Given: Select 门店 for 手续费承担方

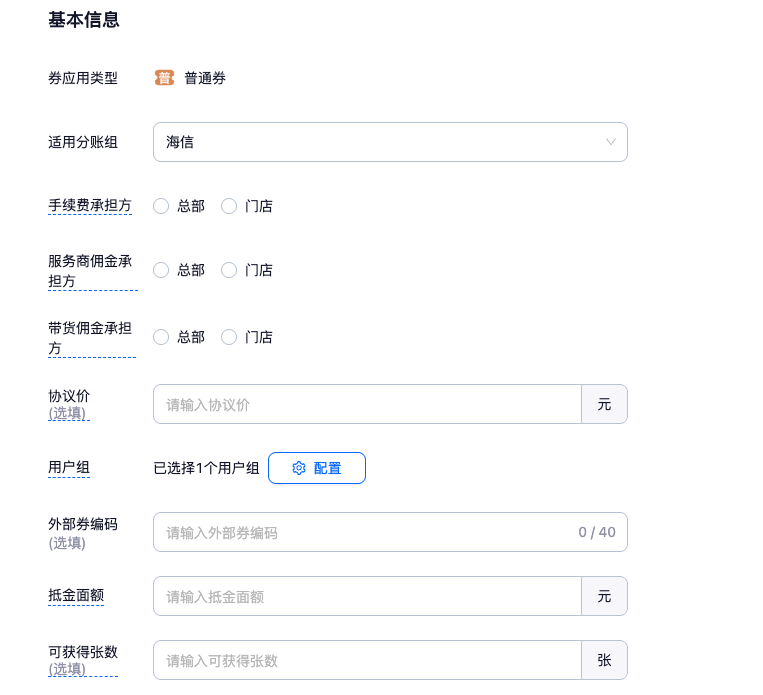Looking at the screenshot, I should tap(229, 206).
